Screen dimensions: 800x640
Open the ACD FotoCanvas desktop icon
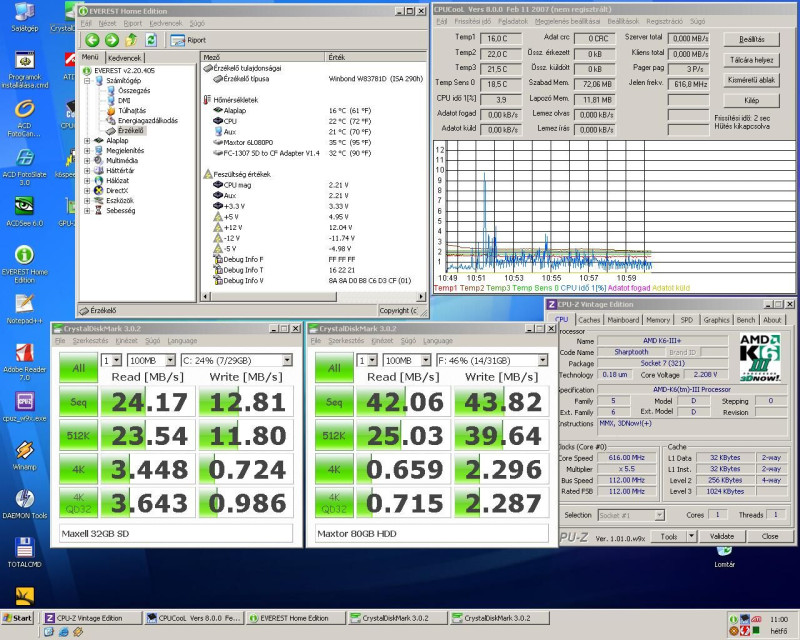[x=24, y=118]
